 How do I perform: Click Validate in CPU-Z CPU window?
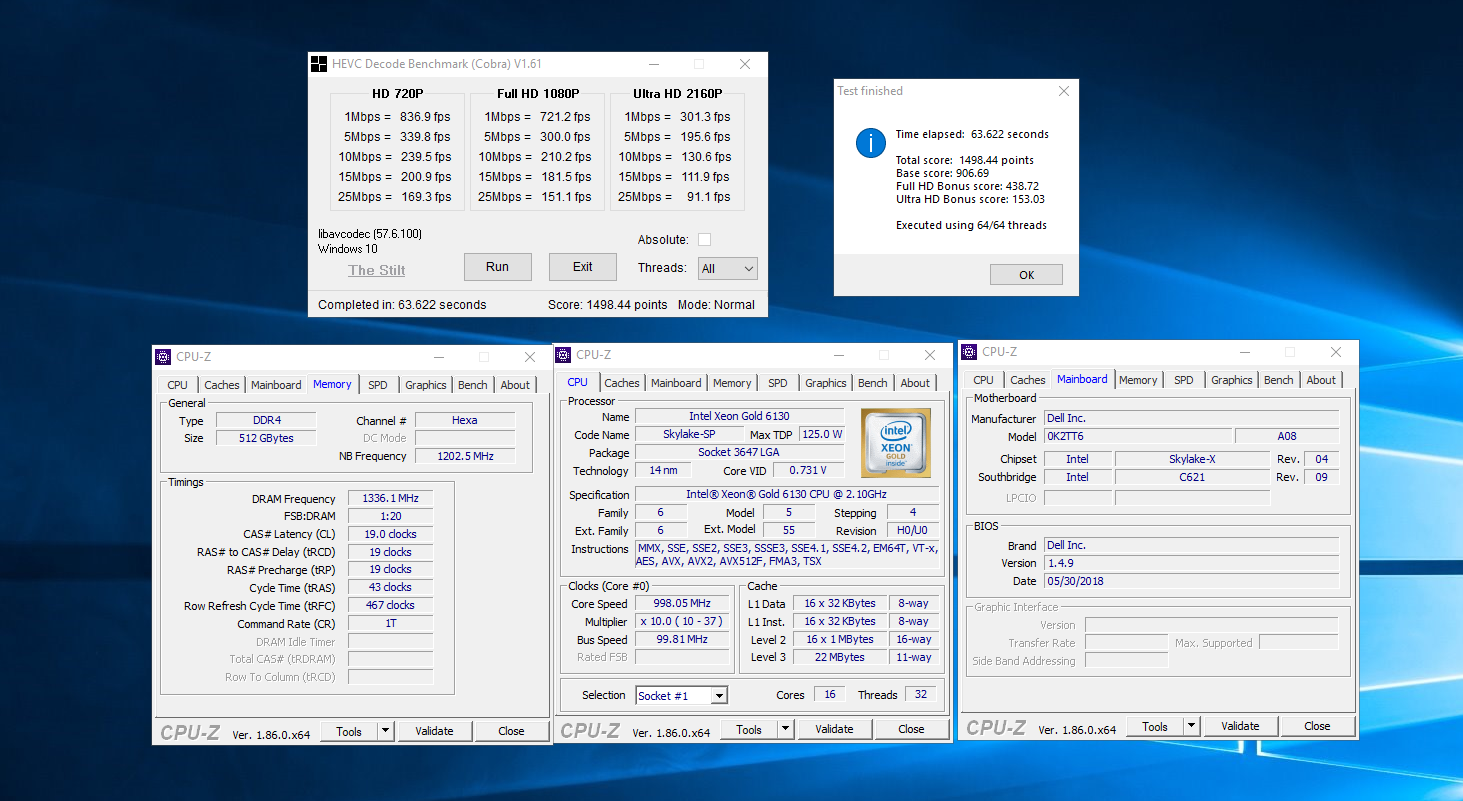coord(834,729)
